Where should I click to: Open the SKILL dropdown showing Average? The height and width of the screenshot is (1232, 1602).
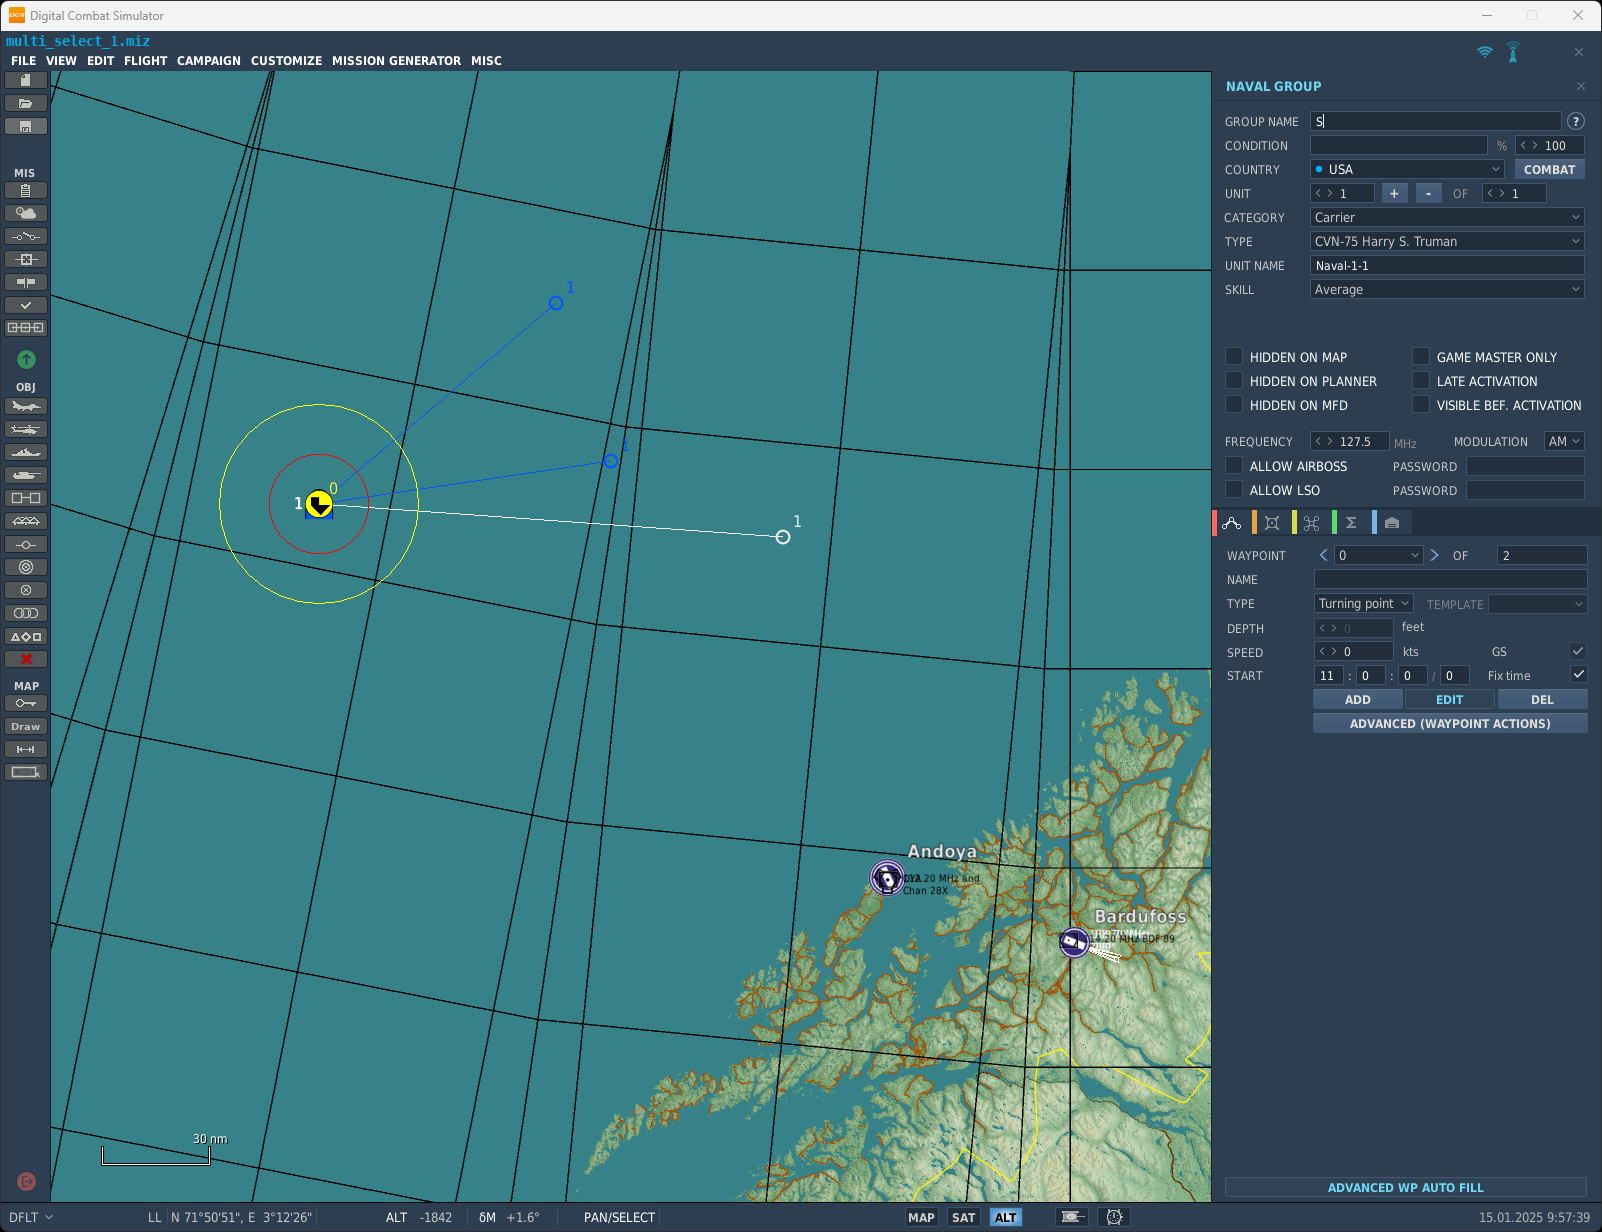click(1447, 289)
